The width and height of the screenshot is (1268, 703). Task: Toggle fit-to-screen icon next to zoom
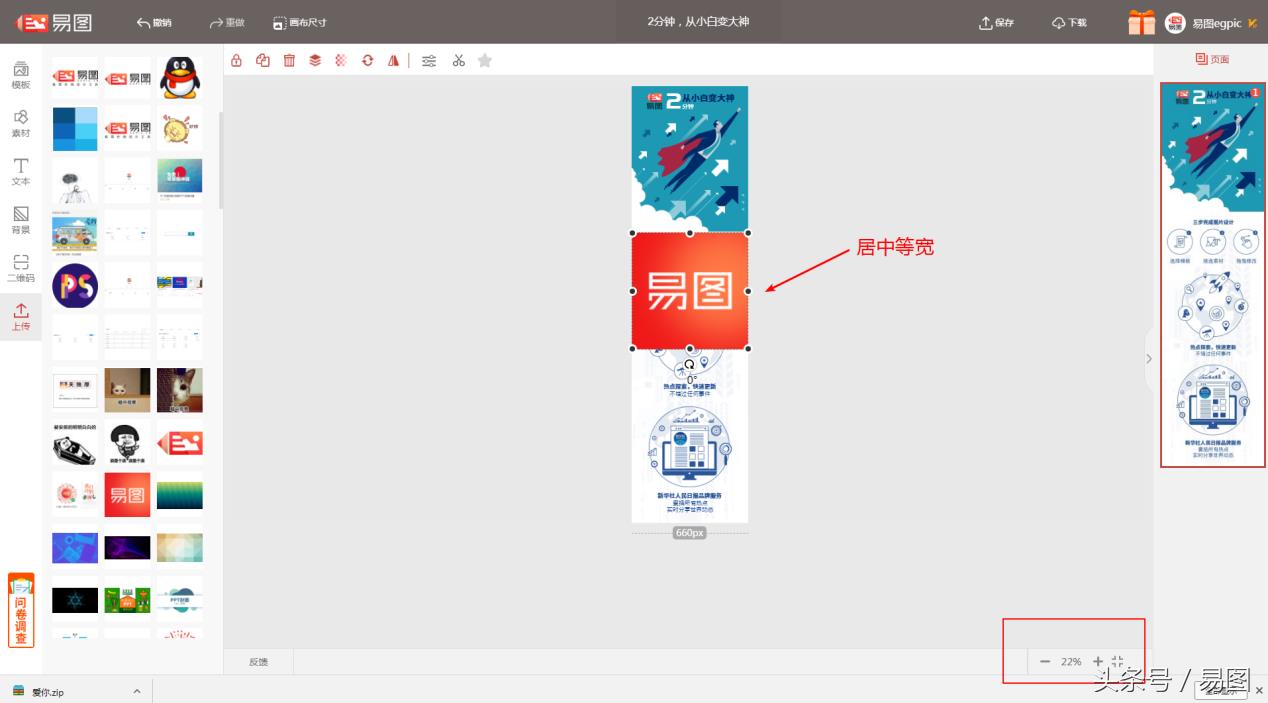pyautogui.click(x=1118, y=662)
